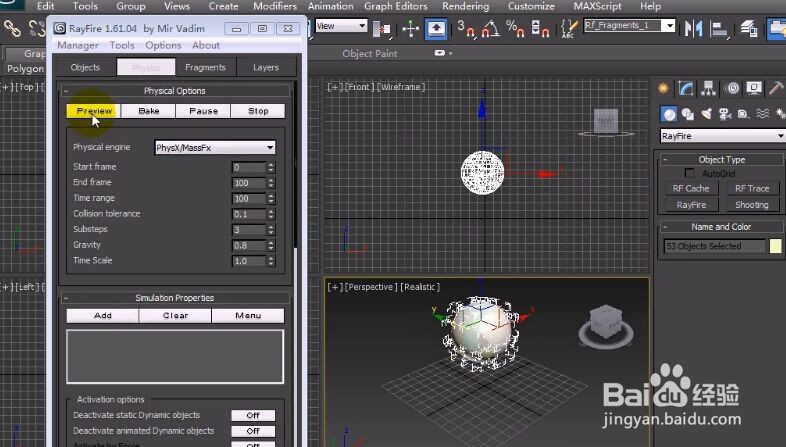Open the Rendering menu

click(465, 7)
